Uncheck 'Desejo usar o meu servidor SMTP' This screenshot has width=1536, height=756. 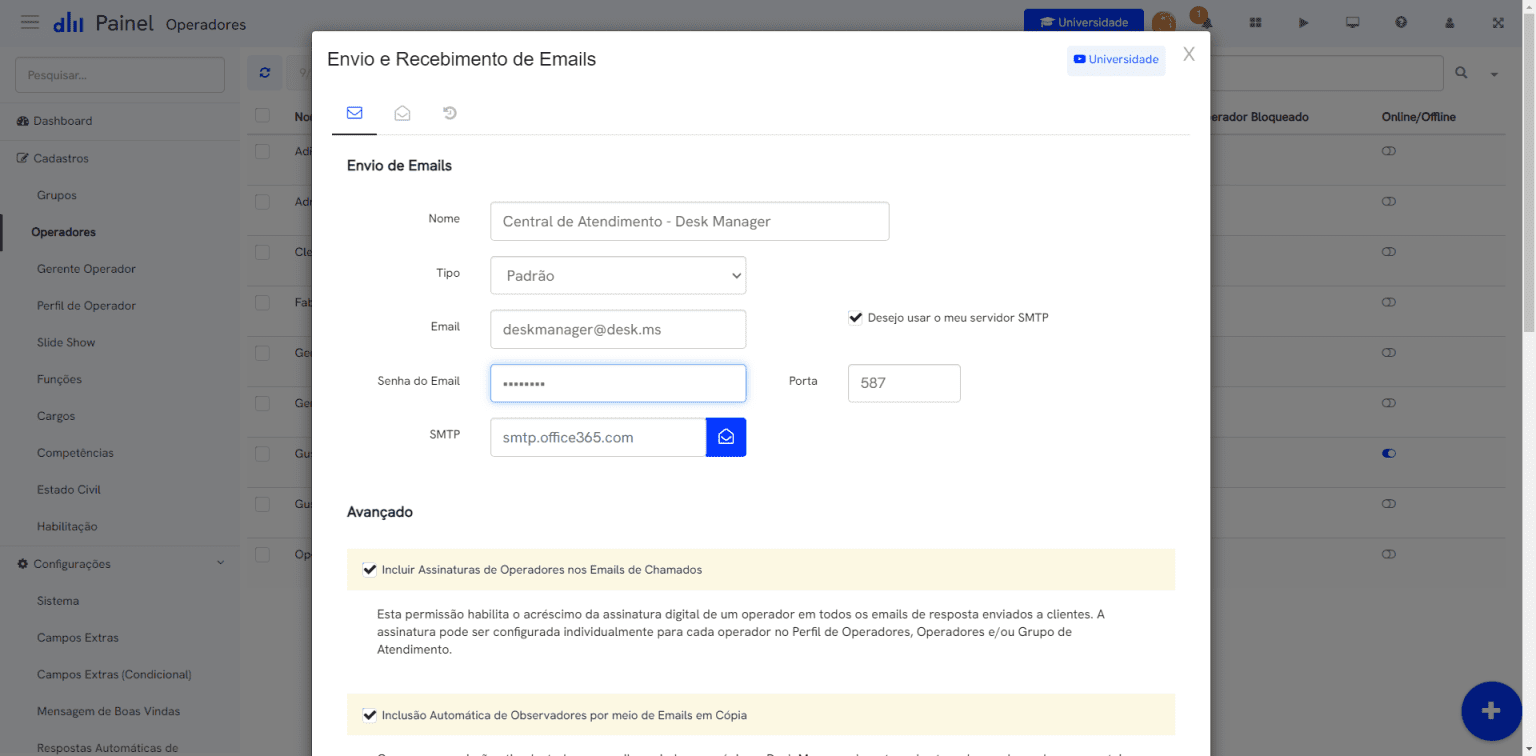[x=855, y=318]
